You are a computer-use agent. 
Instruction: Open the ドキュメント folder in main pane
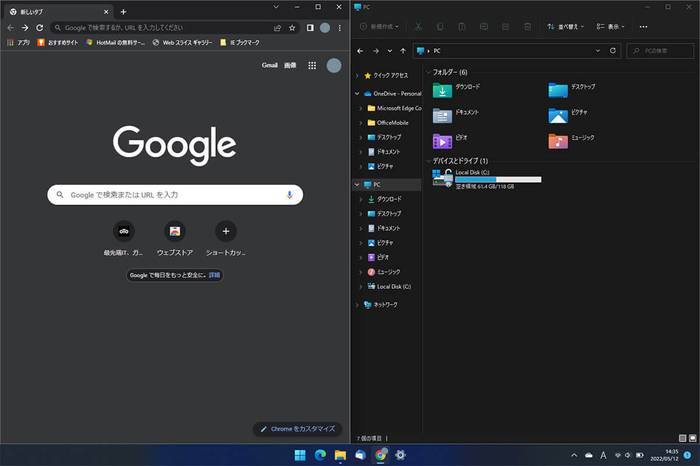456,115
